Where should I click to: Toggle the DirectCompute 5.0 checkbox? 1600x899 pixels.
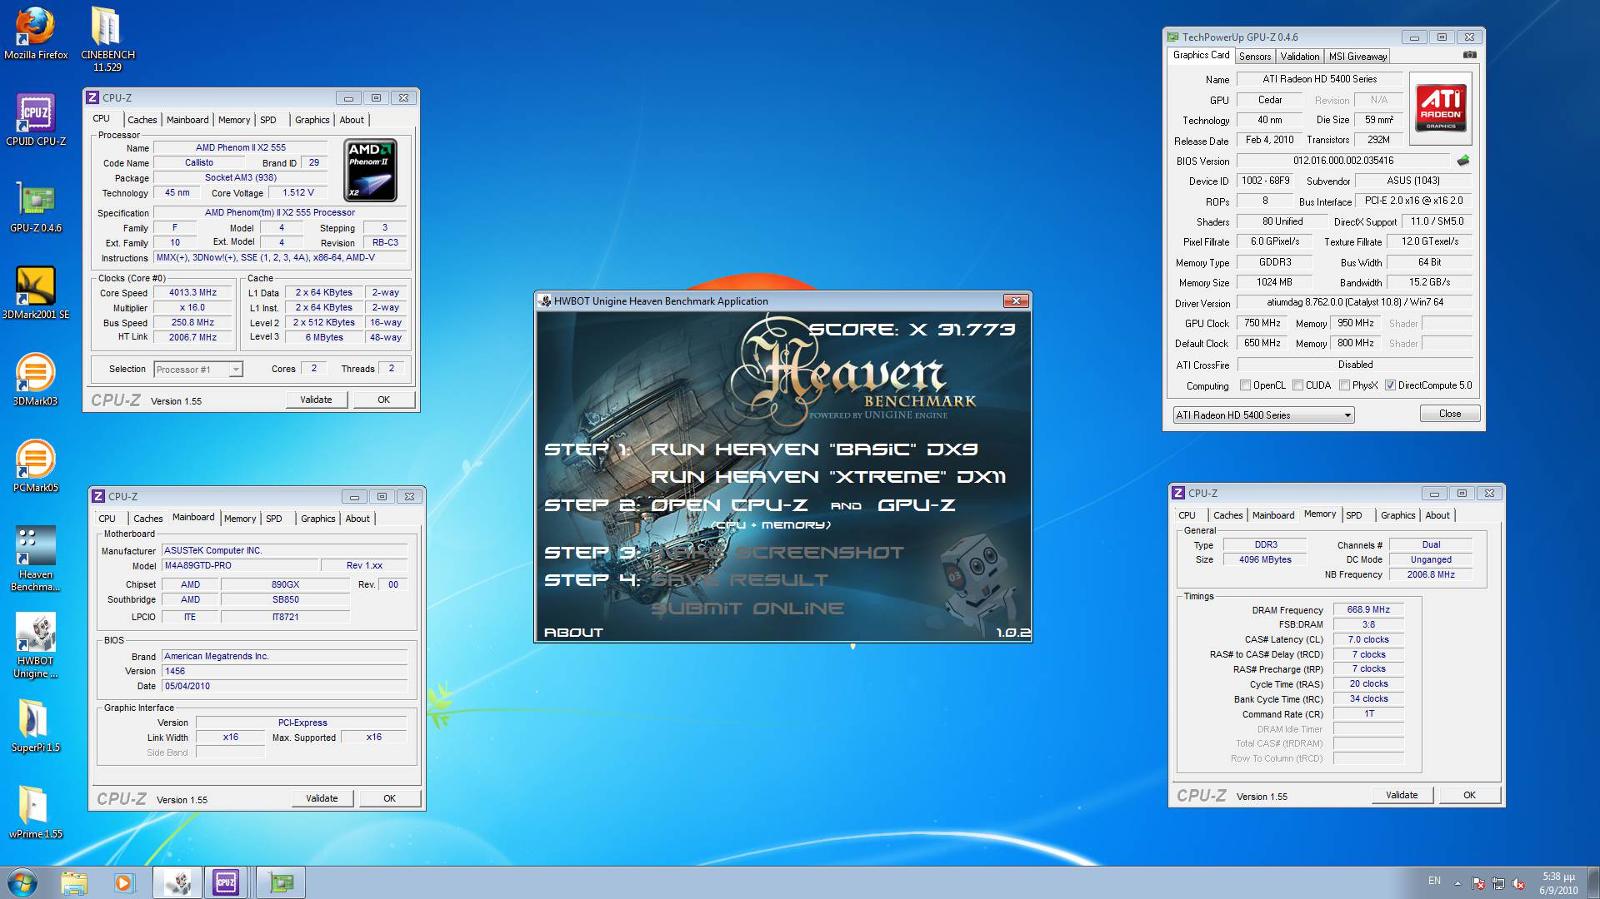click(x=1390, y=385)
